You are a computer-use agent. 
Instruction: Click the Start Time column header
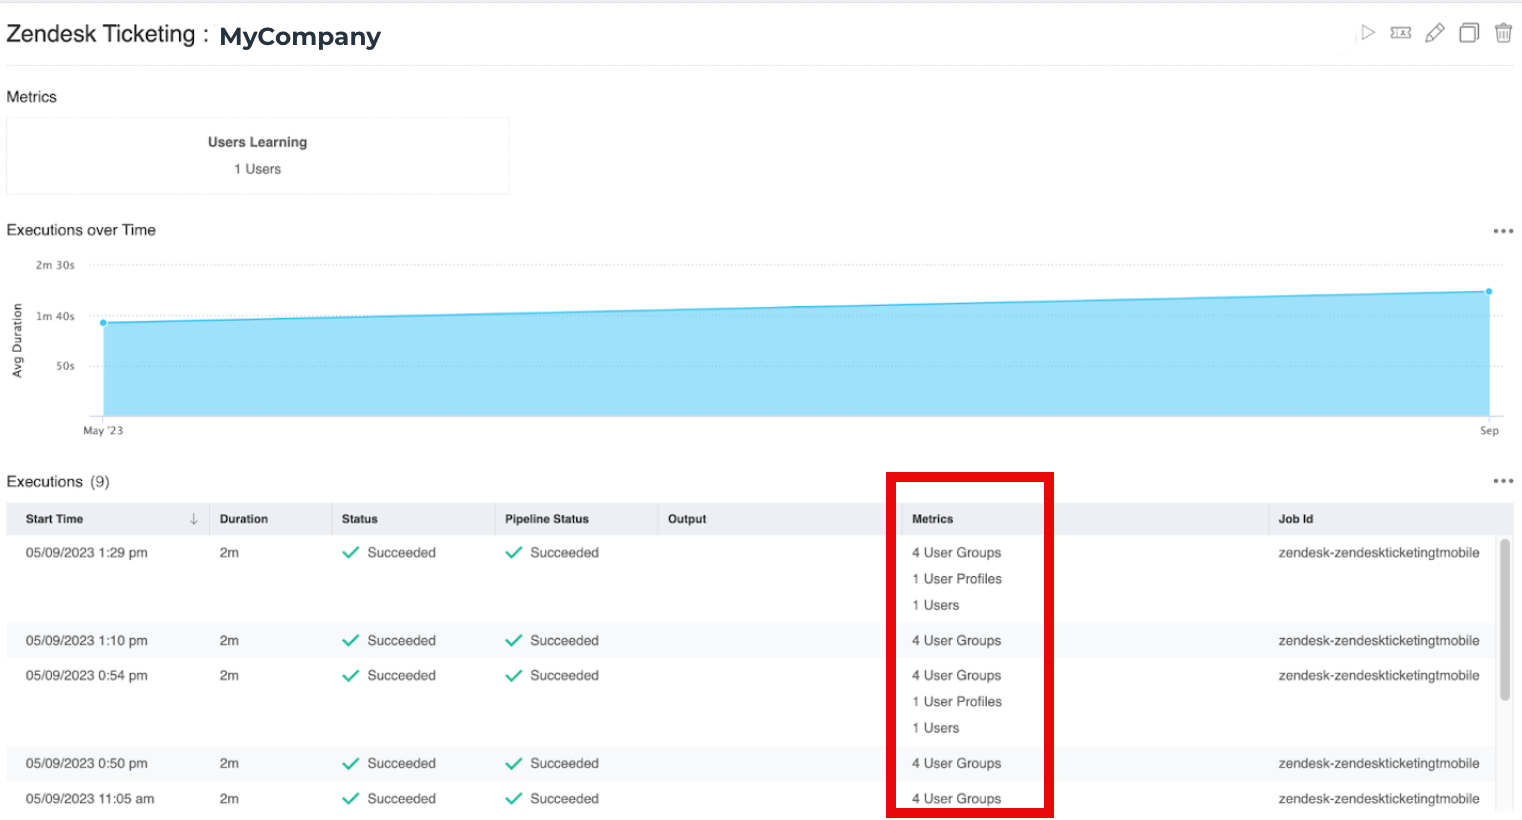pyautogui.click(x=55, y=519)
